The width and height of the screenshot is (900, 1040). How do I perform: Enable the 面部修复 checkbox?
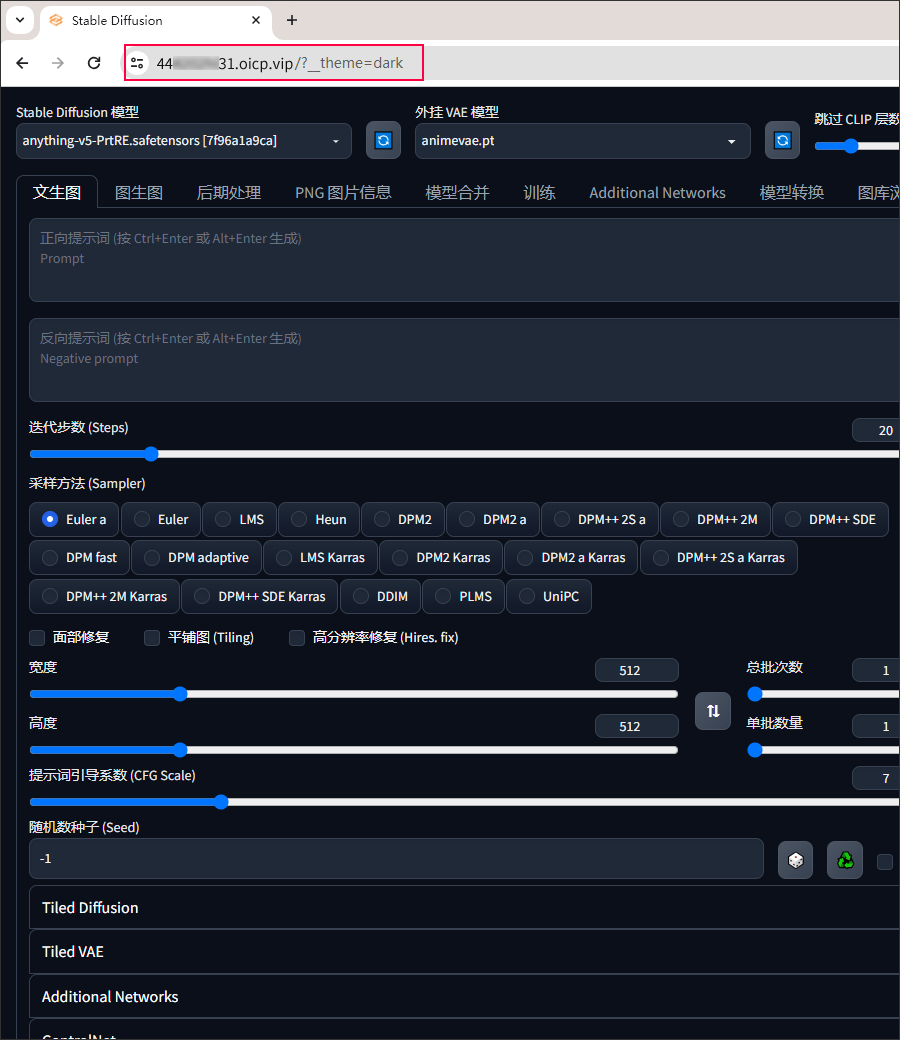(x=37, y=638)
